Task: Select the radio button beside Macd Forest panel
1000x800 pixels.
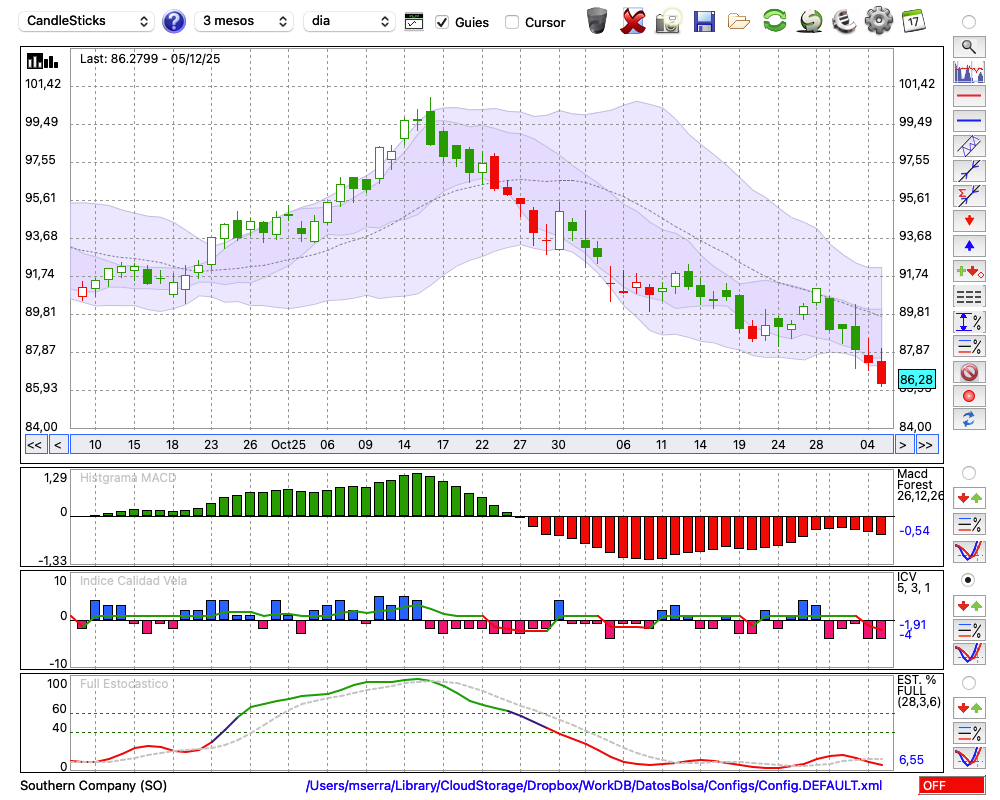Action: [x=968, y=472]
